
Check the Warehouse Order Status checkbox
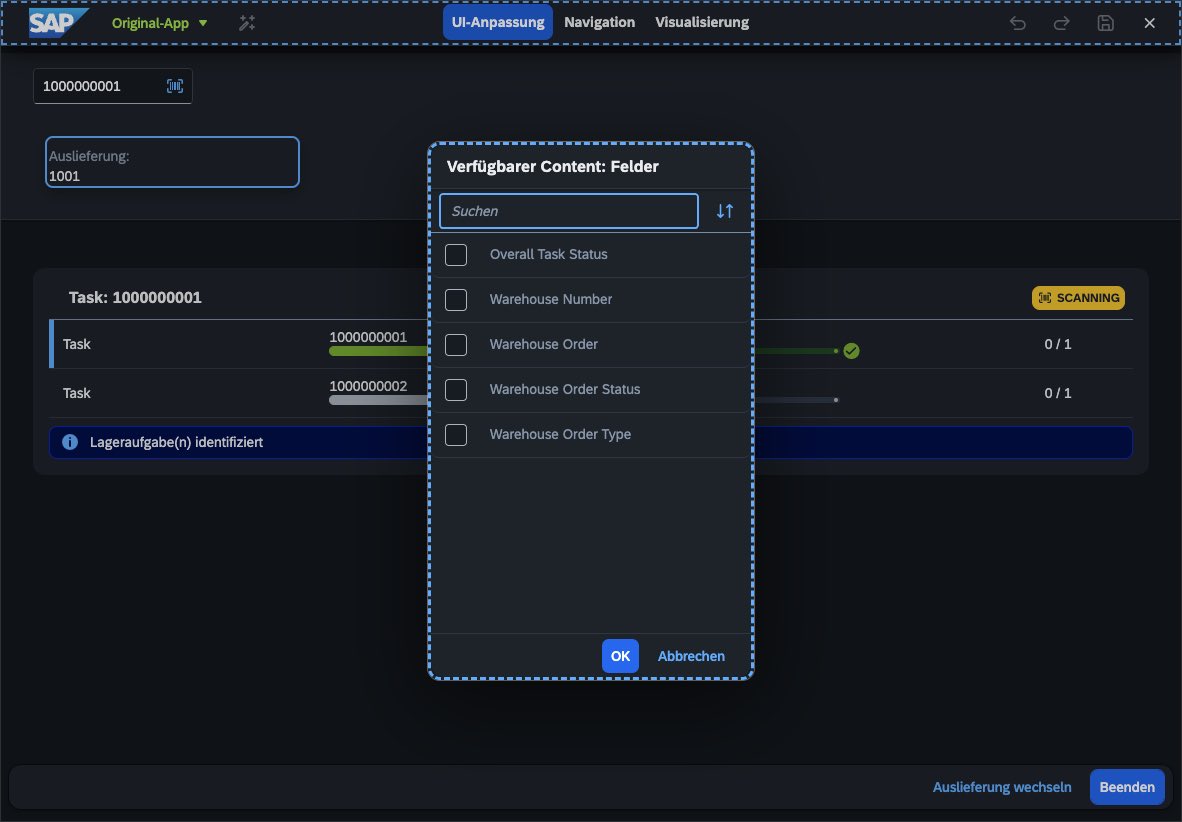click(x=456, y=390)
